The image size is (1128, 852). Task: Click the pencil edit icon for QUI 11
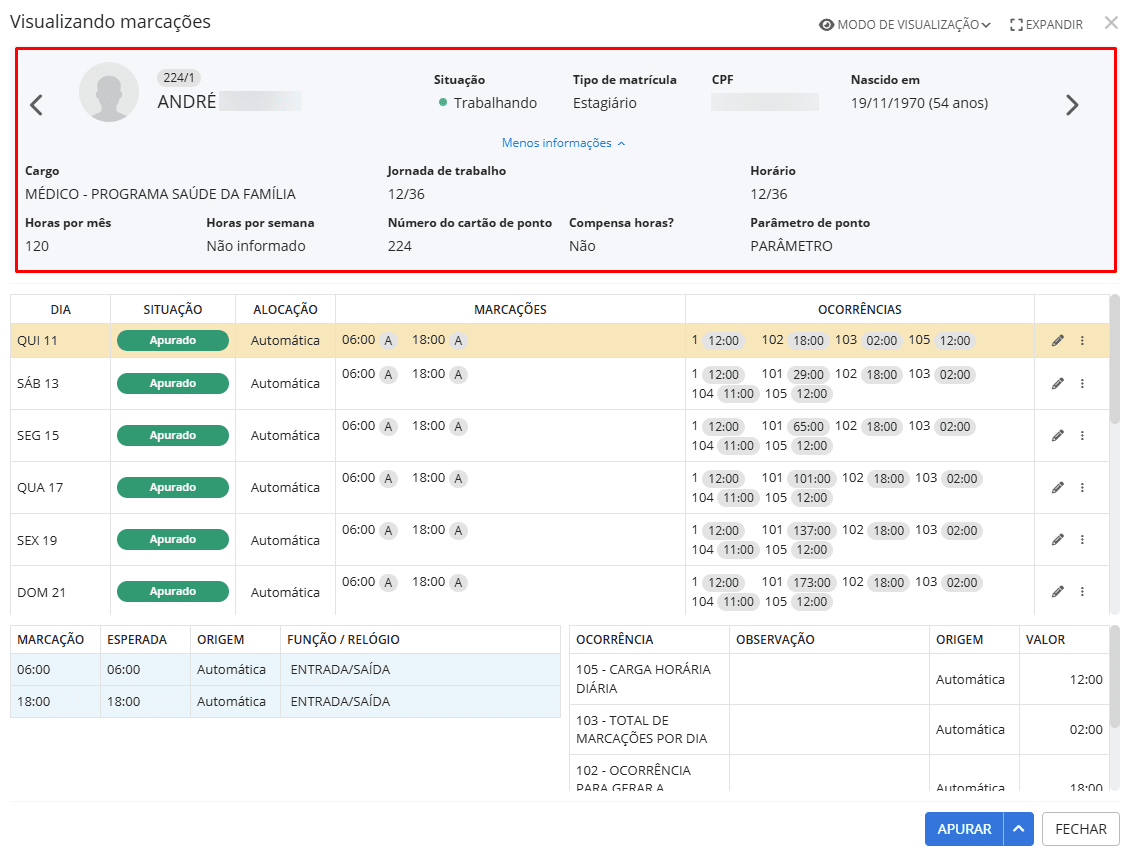point(1058,341)
